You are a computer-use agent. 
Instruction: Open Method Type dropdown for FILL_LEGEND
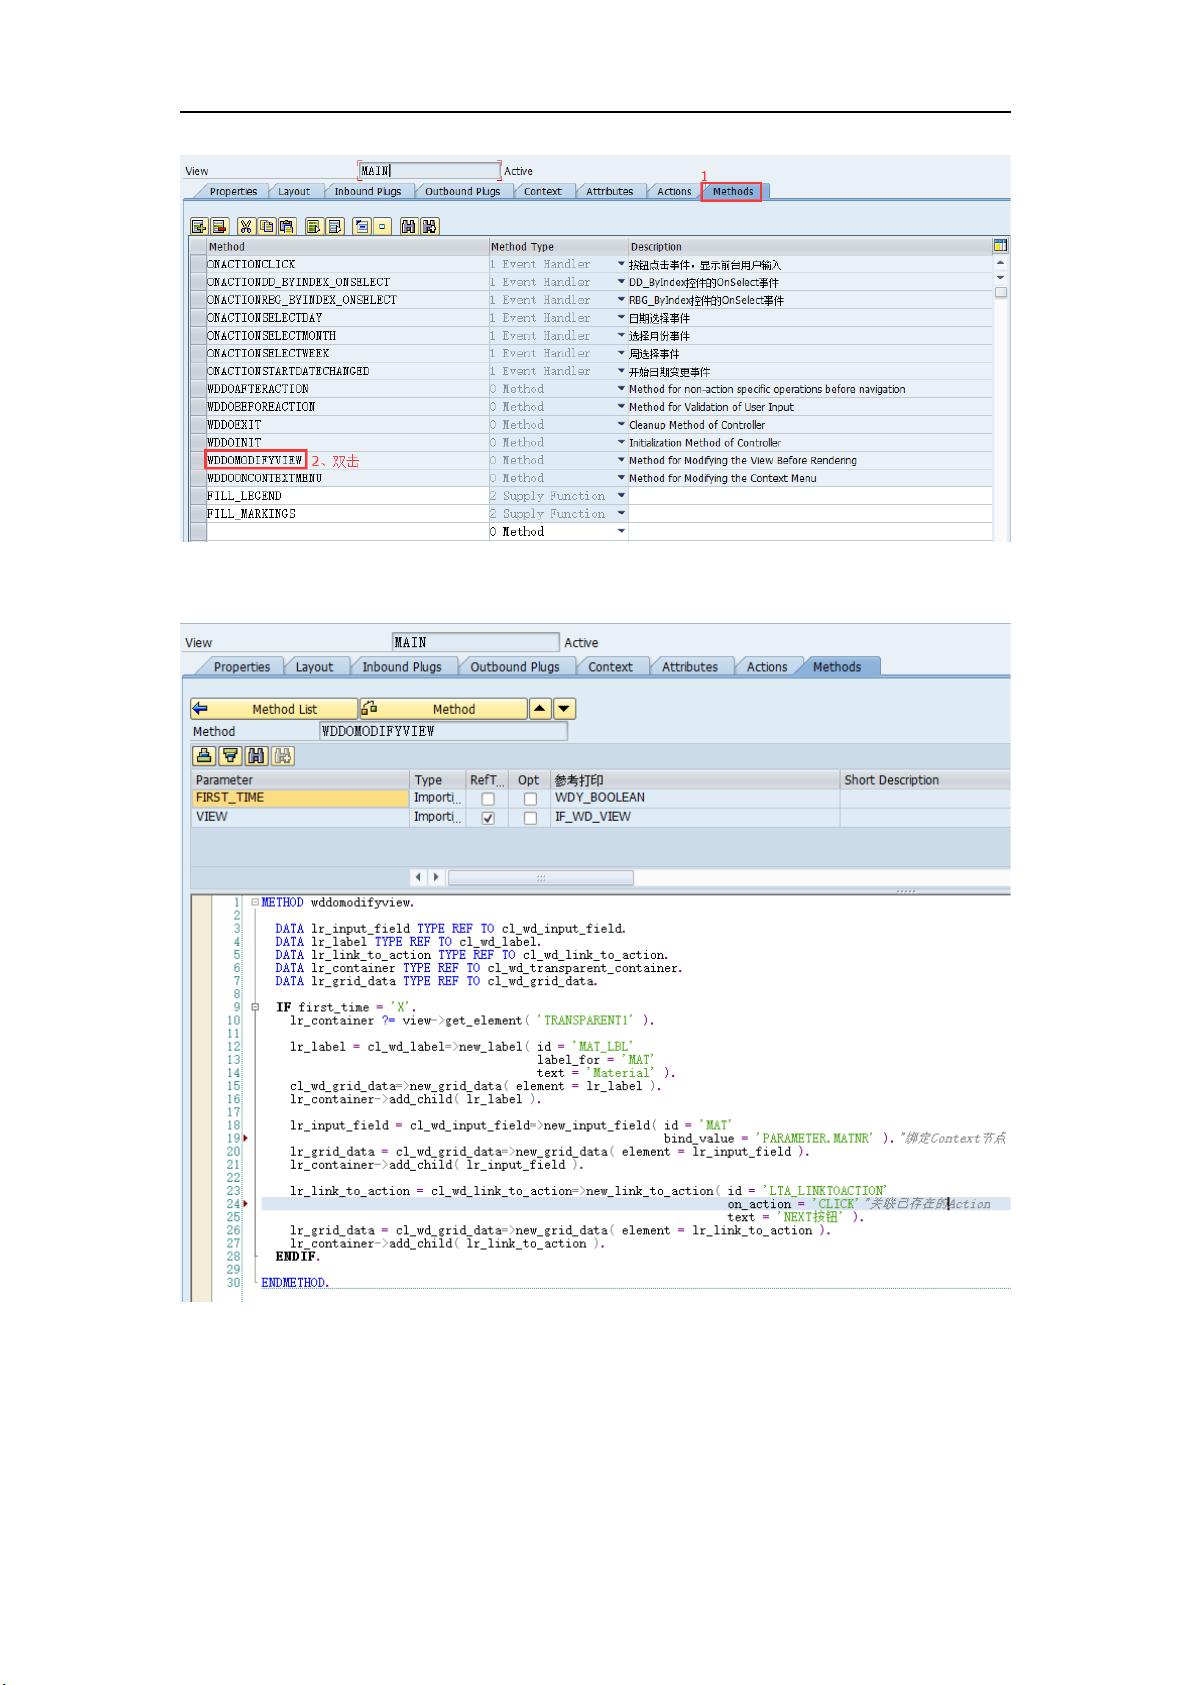pos(621,496)
